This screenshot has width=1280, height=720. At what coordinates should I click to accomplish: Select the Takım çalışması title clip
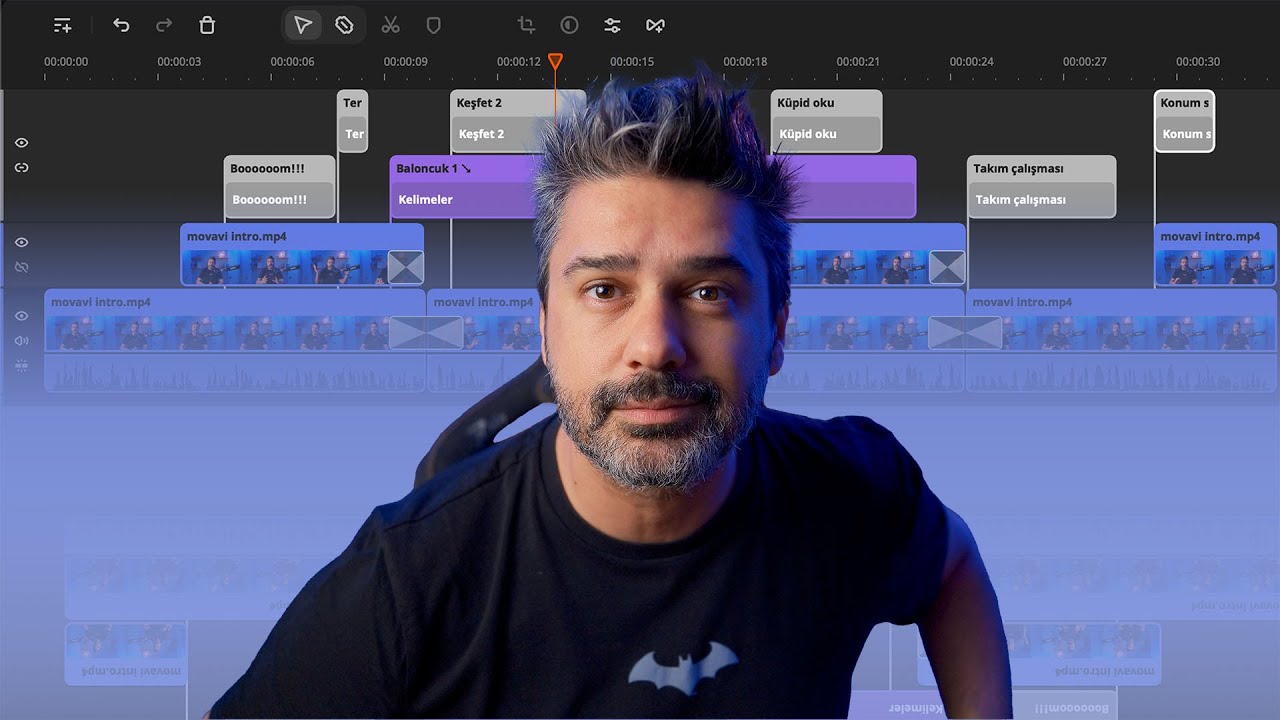click(1040, 186)
